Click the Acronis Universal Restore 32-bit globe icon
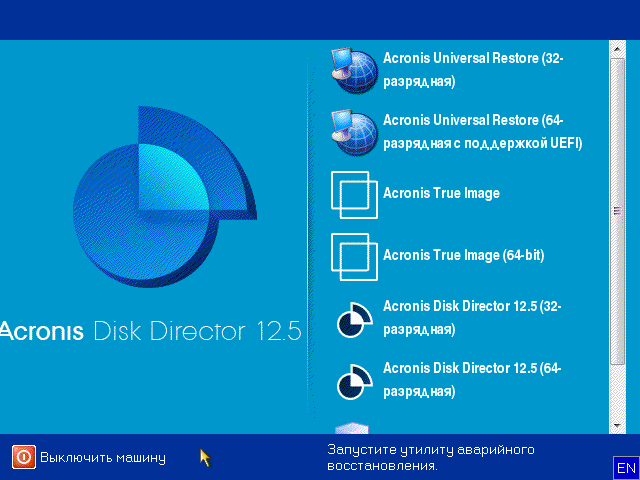 [353, 69]
